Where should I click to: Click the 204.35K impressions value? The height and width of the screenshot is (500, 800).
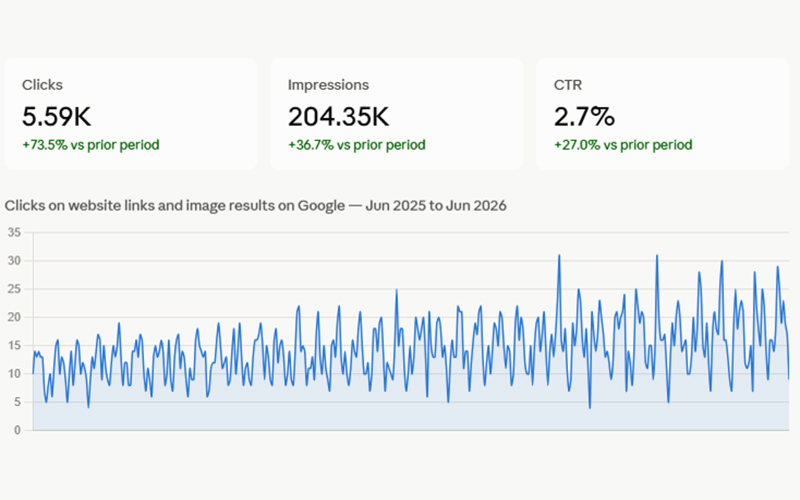click(338, 116)
